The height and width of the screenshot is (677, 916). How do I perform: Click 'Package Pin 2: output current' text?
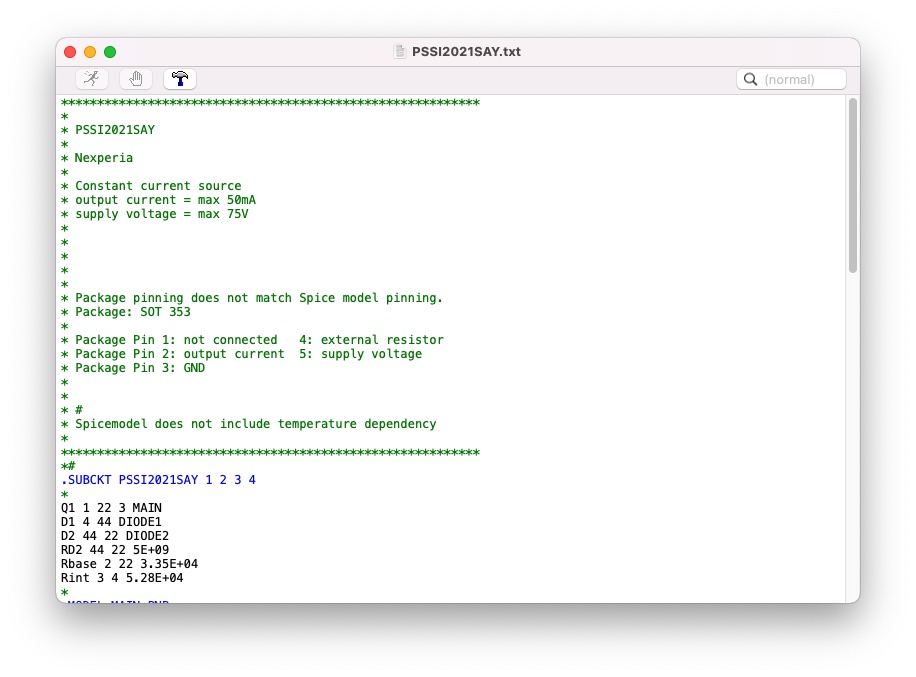click(x=180, y=354)
